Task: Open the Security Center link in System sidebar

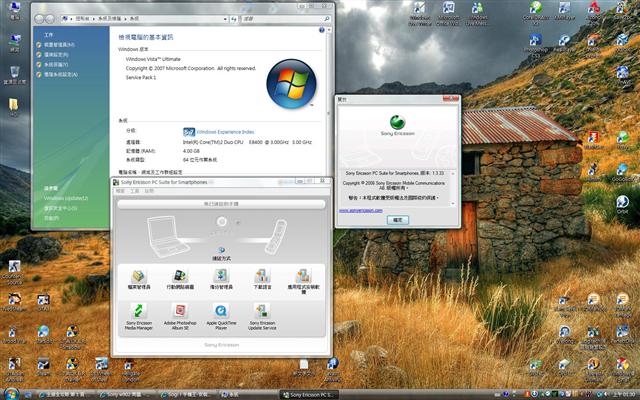Action: click(x=60, y=208)
